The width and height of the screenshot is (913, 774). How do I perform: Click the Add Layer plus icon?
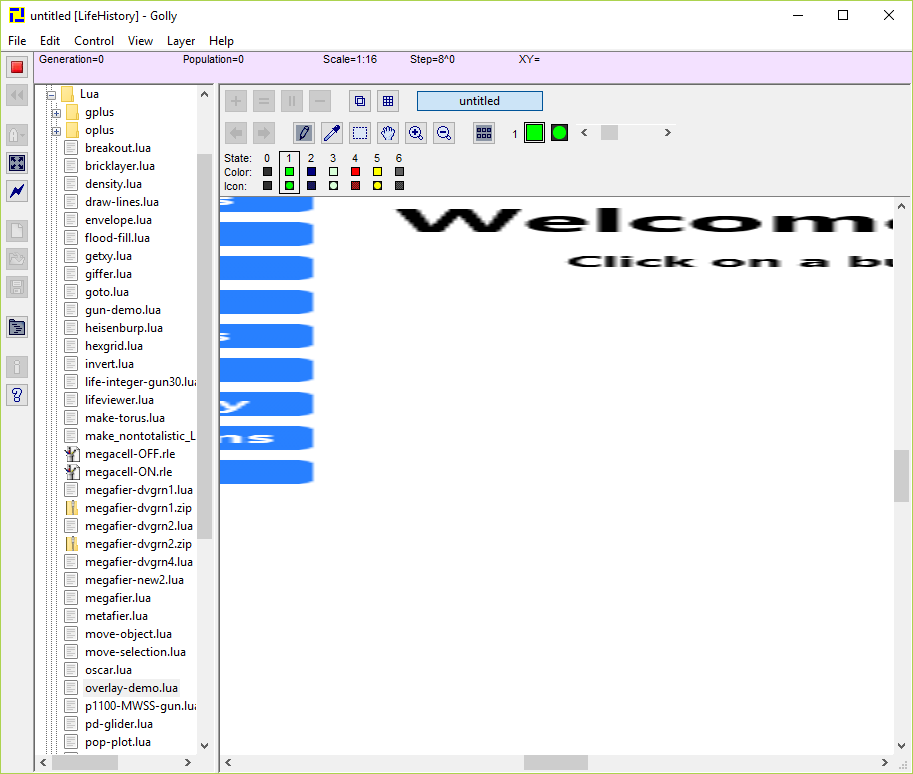(x=236, y=101)
